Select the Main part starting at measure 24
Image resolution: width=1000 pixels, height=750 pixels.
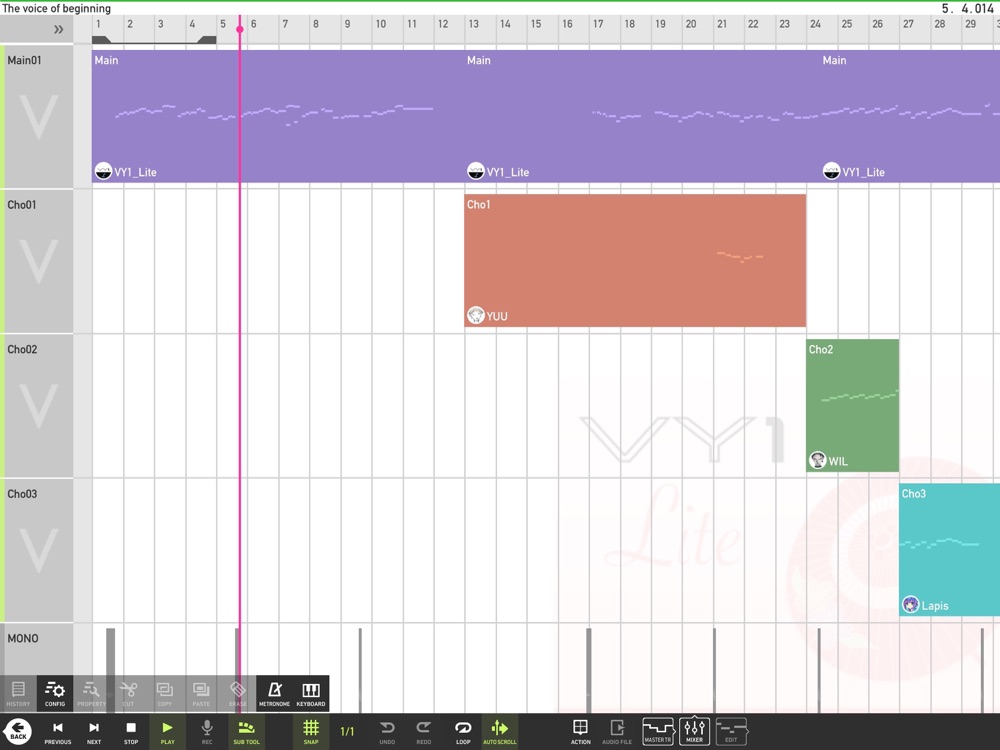coord(911,116)
